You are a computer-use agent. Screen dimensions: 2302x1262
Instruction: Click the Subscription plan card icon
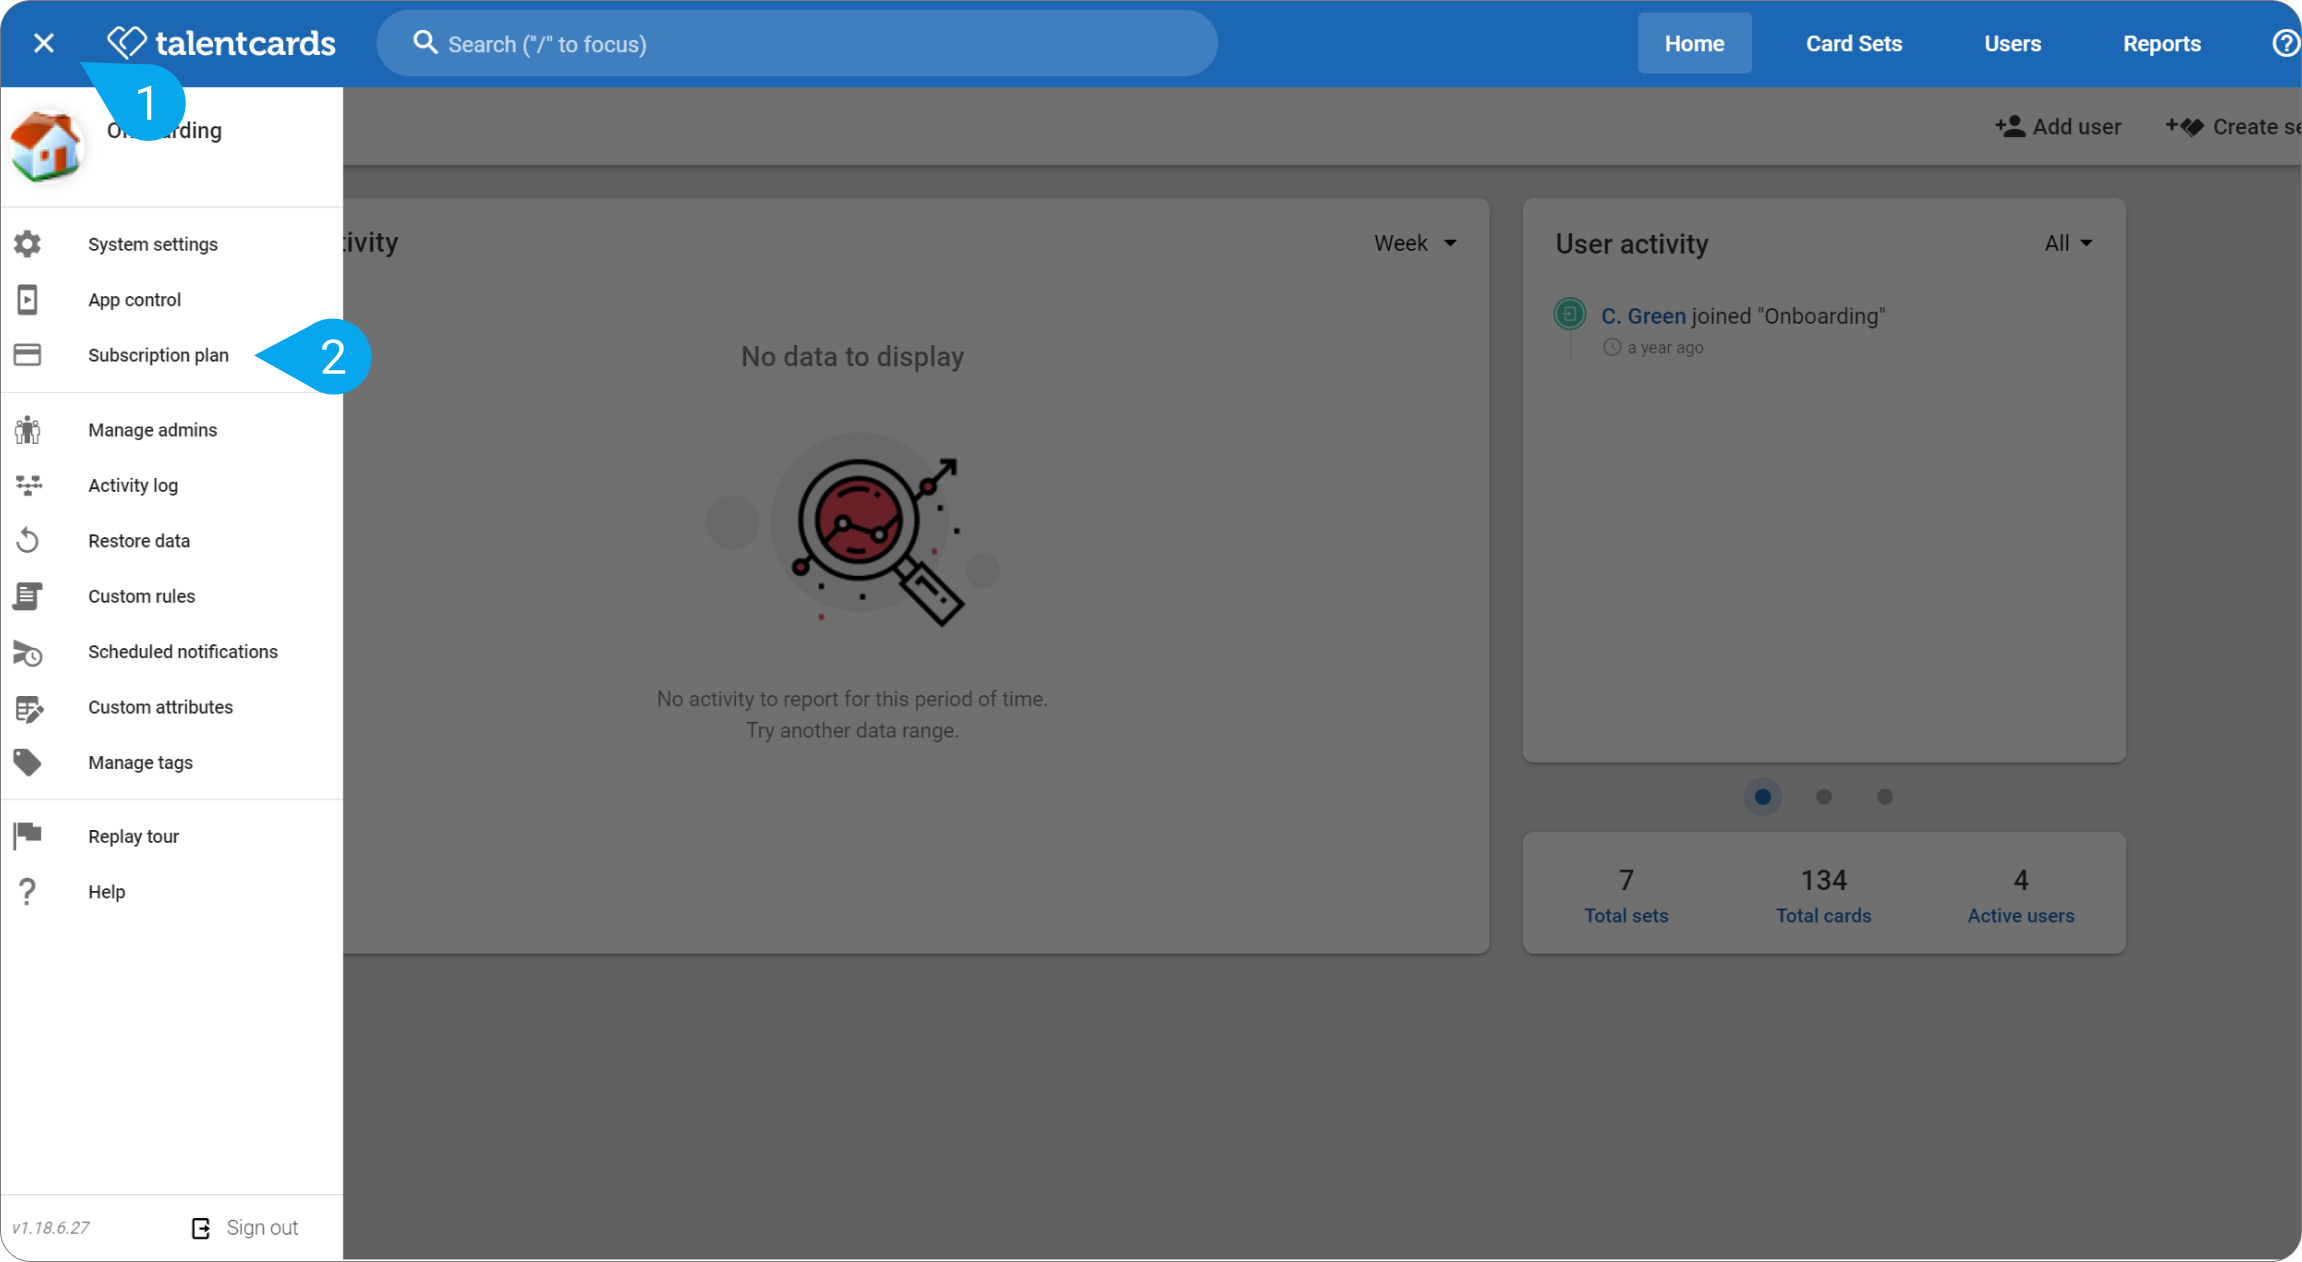click(x=27, y=355)
